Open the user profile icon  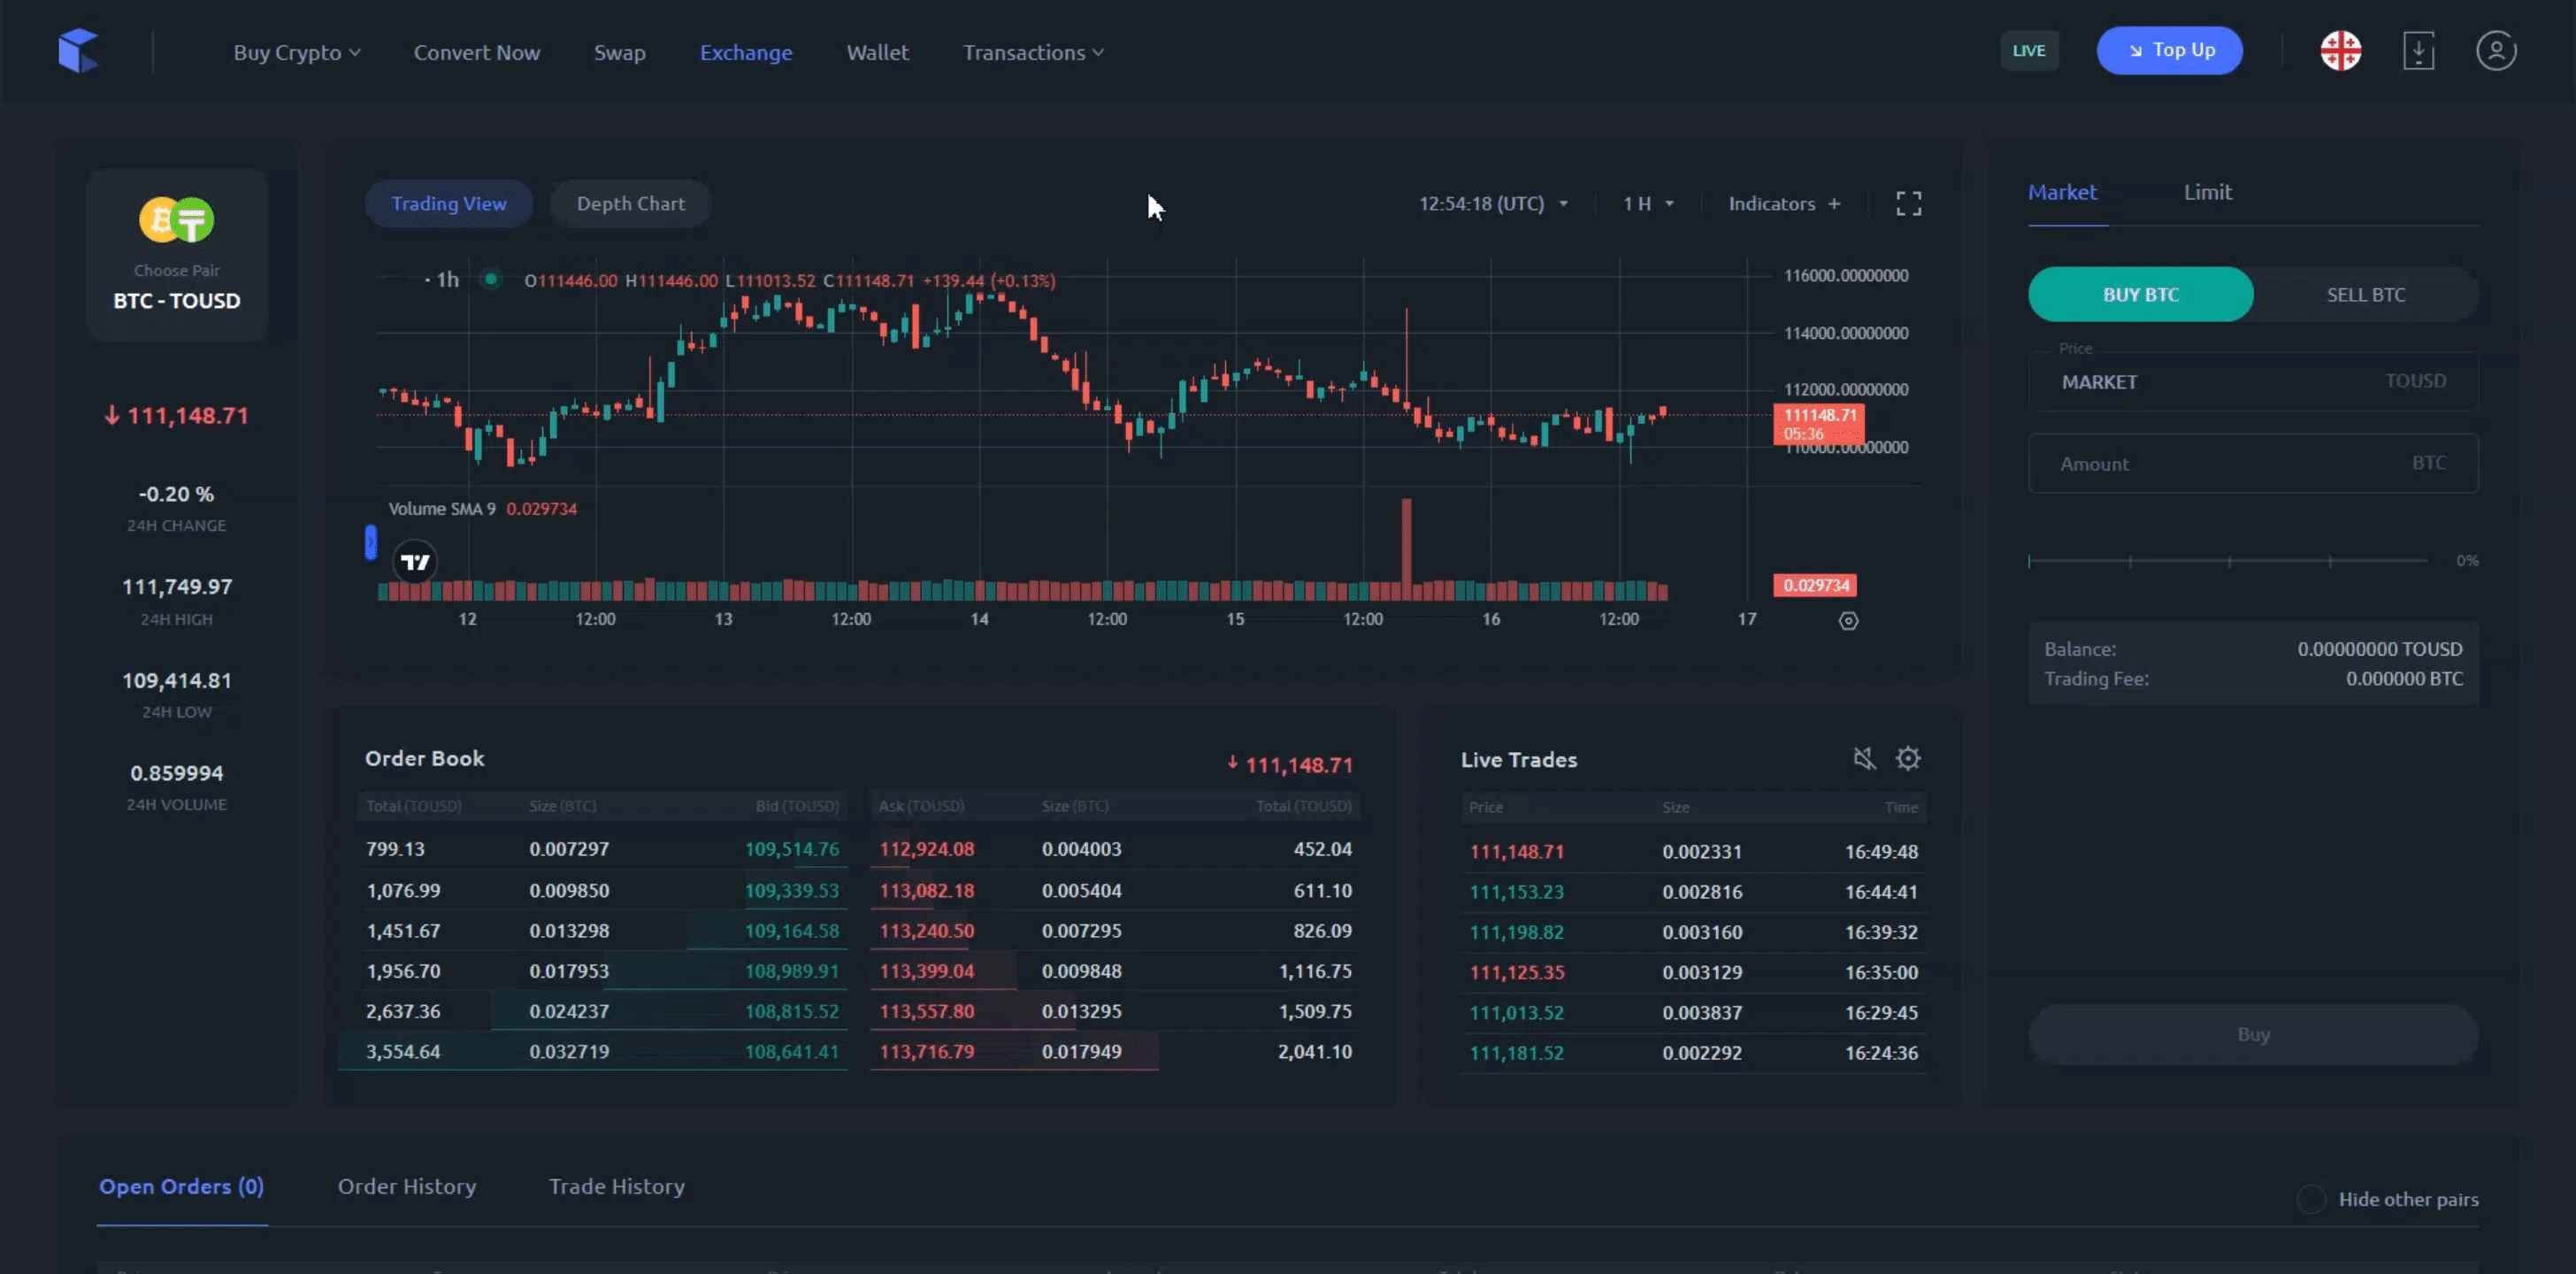pos(2496,51)
